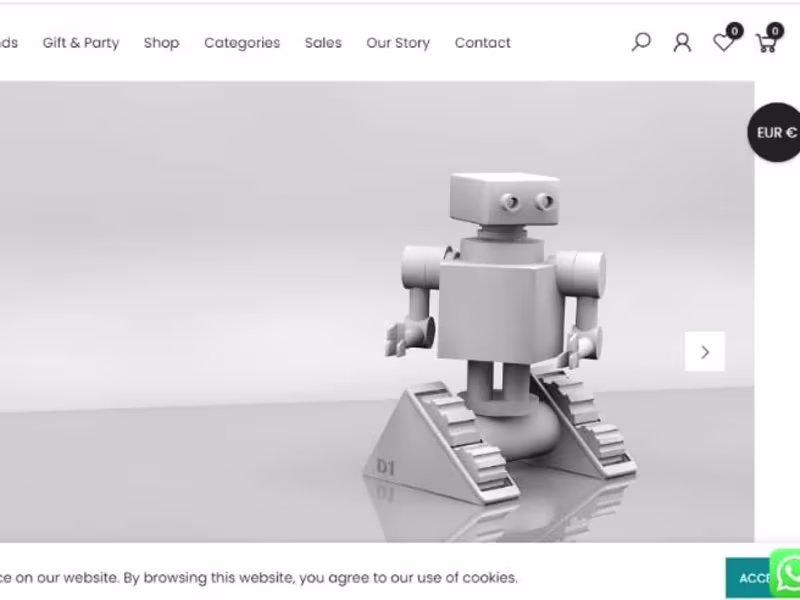
Task: Click the wishlist count badge
Action: tap(734, 31)
